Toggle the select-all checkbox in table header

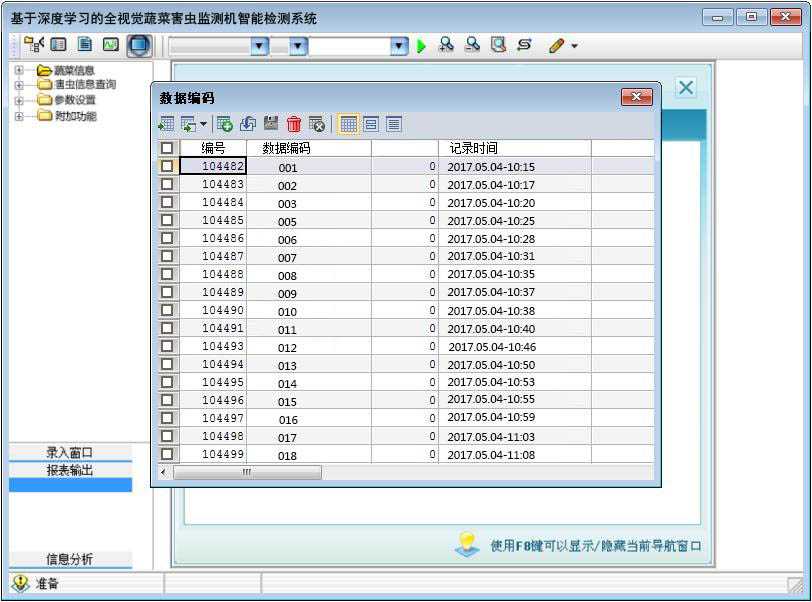tap(167, 148)
